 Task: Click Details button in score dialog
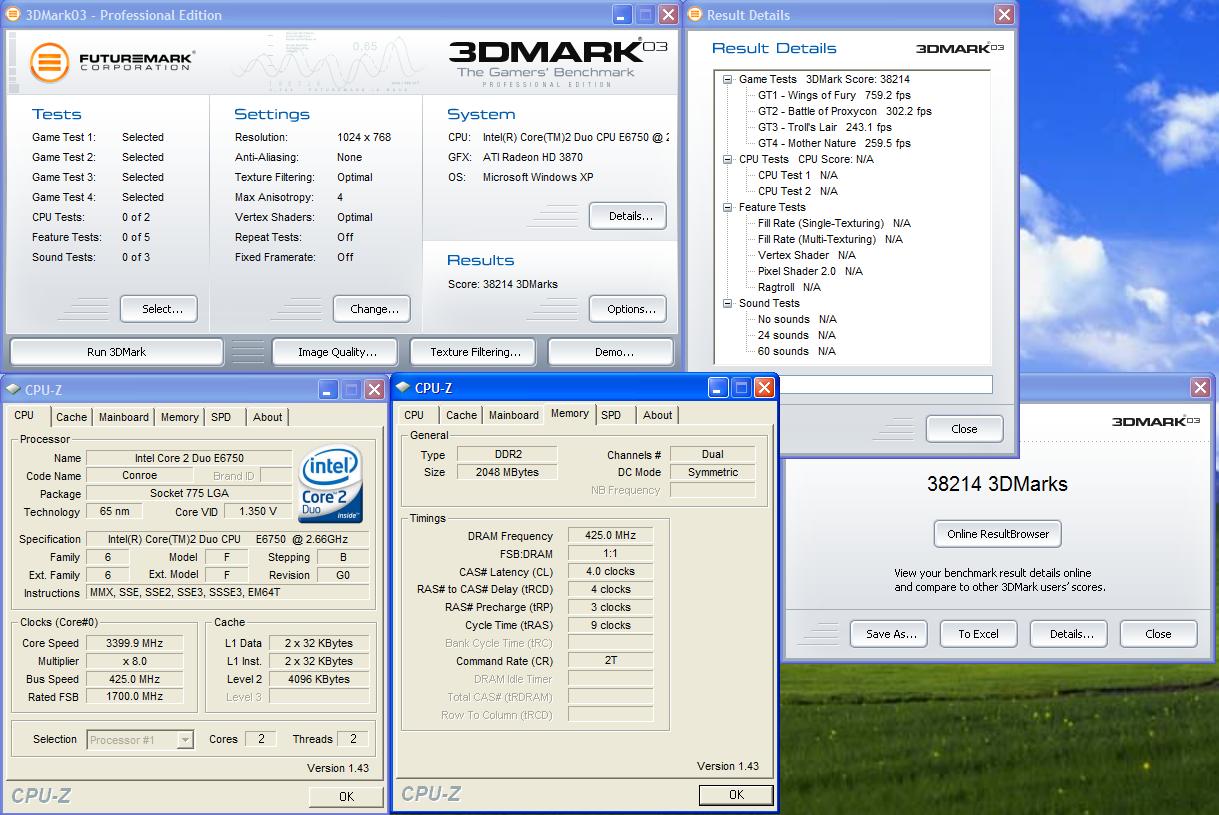click(x=1068, y=634)
